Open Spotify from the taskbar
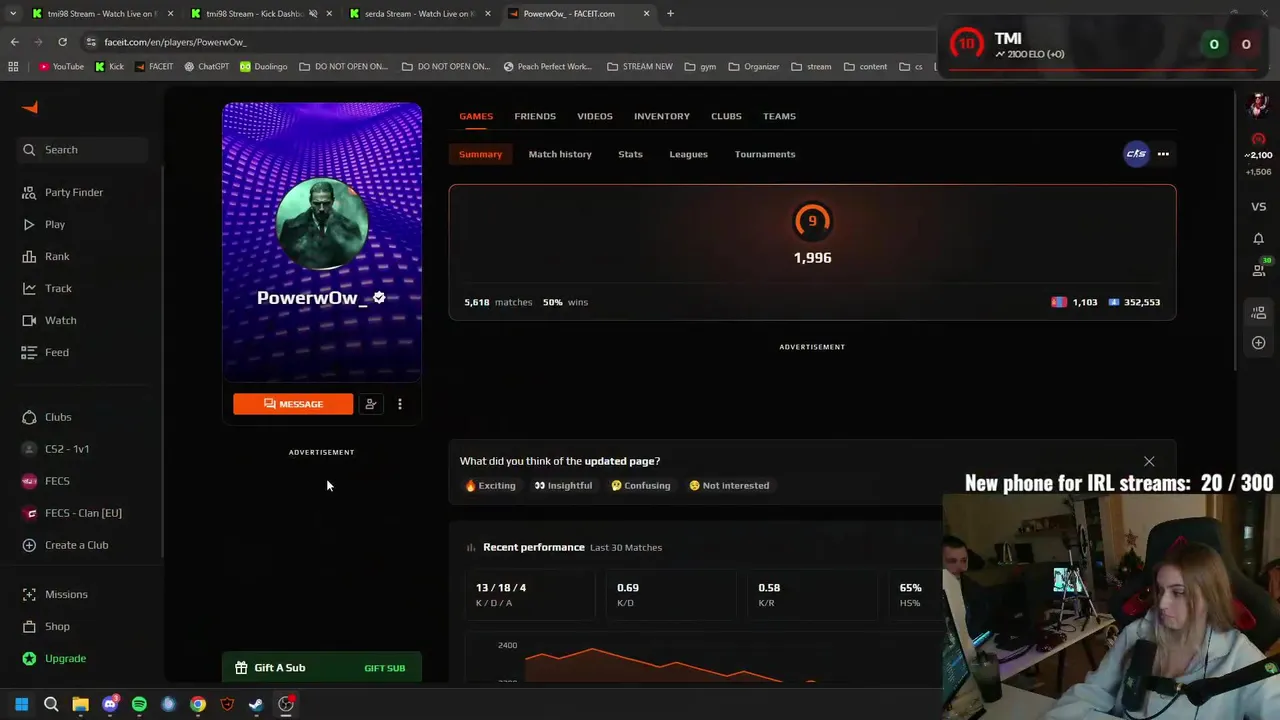 pos(139,704)
